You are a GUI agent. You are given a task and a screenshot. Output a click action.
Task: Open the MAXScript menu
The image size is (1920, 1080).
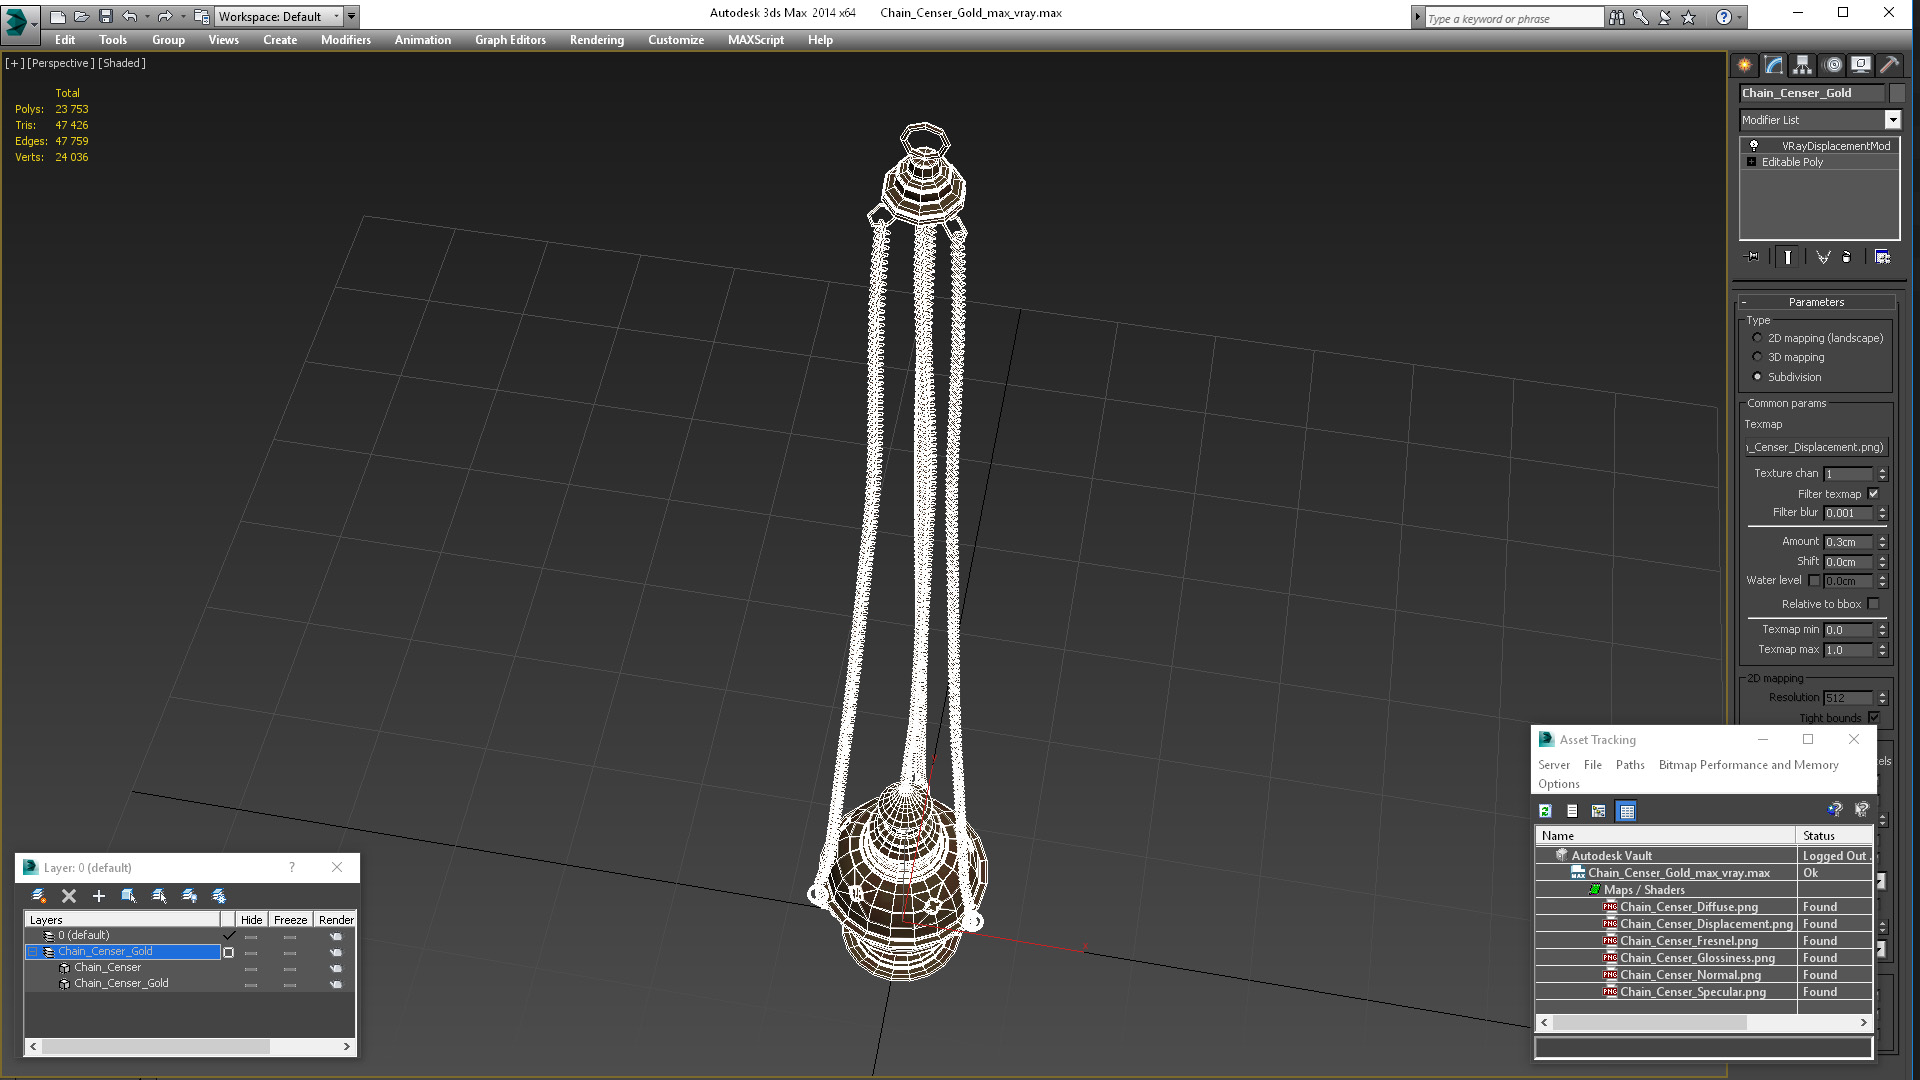pyautogui.click(x=755, y=40)
